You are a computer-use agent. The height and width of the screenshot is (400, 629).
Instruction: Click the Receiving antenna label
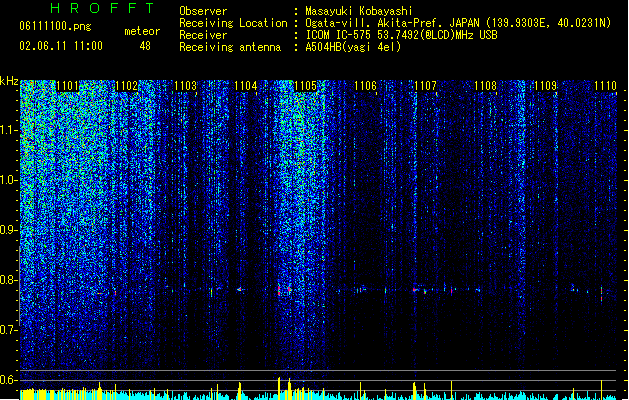point(230,47)
